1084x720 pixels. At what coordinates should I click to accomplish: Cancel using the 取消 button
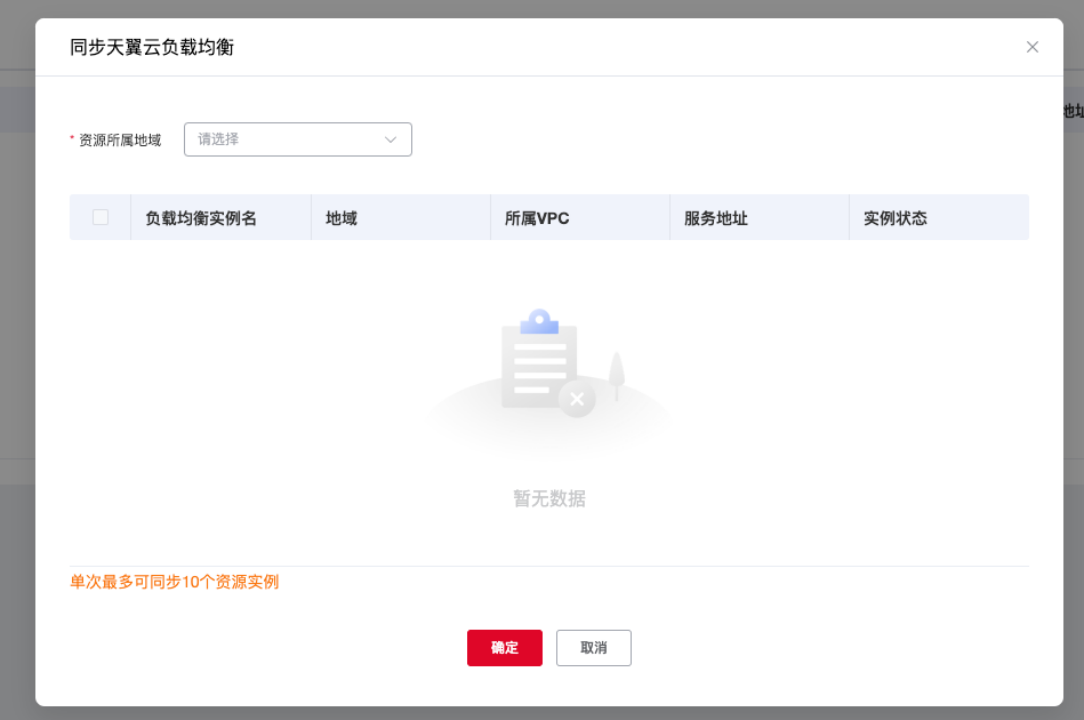pos(594,648)
